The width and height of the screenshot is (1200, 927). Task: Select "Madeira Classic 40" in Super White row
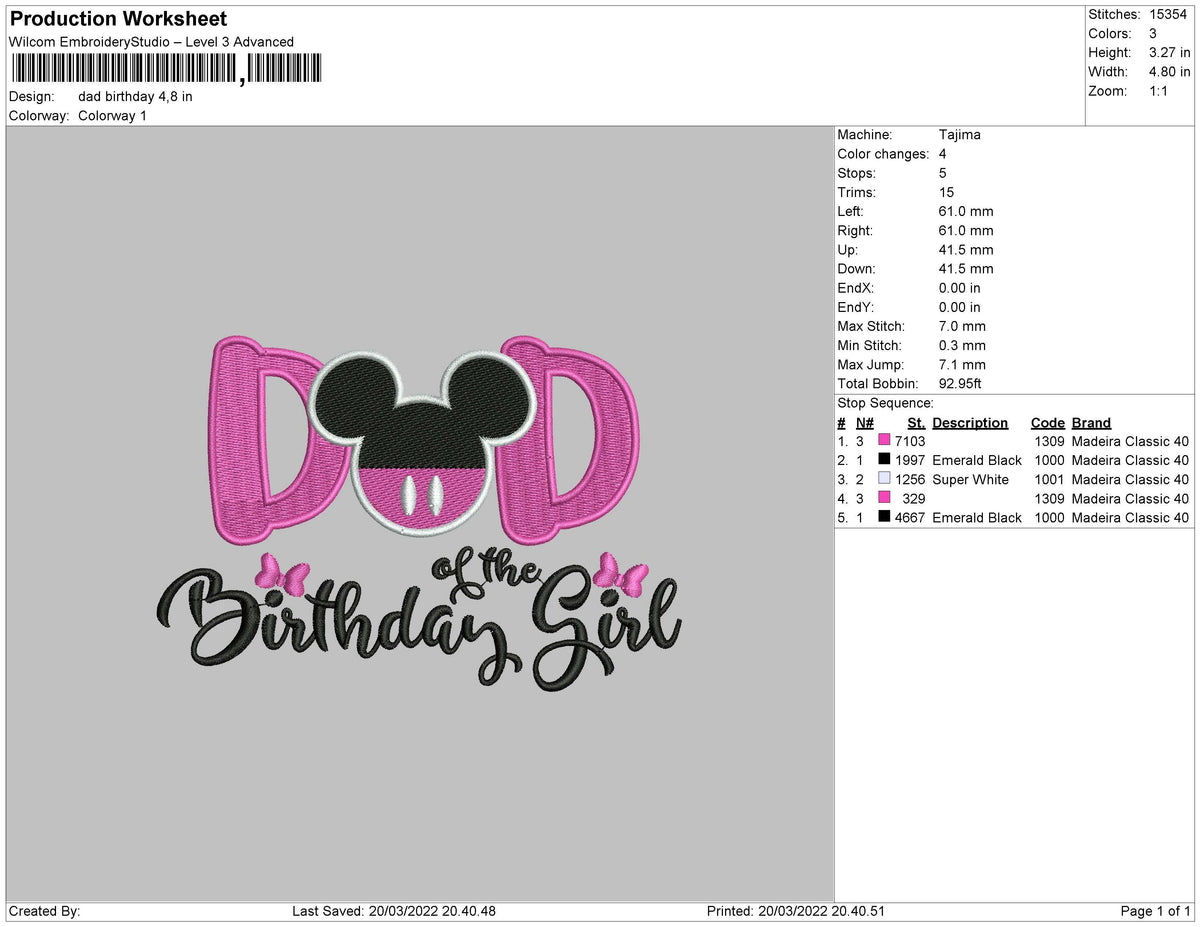pyautogui.click(x=1130, y=479)
